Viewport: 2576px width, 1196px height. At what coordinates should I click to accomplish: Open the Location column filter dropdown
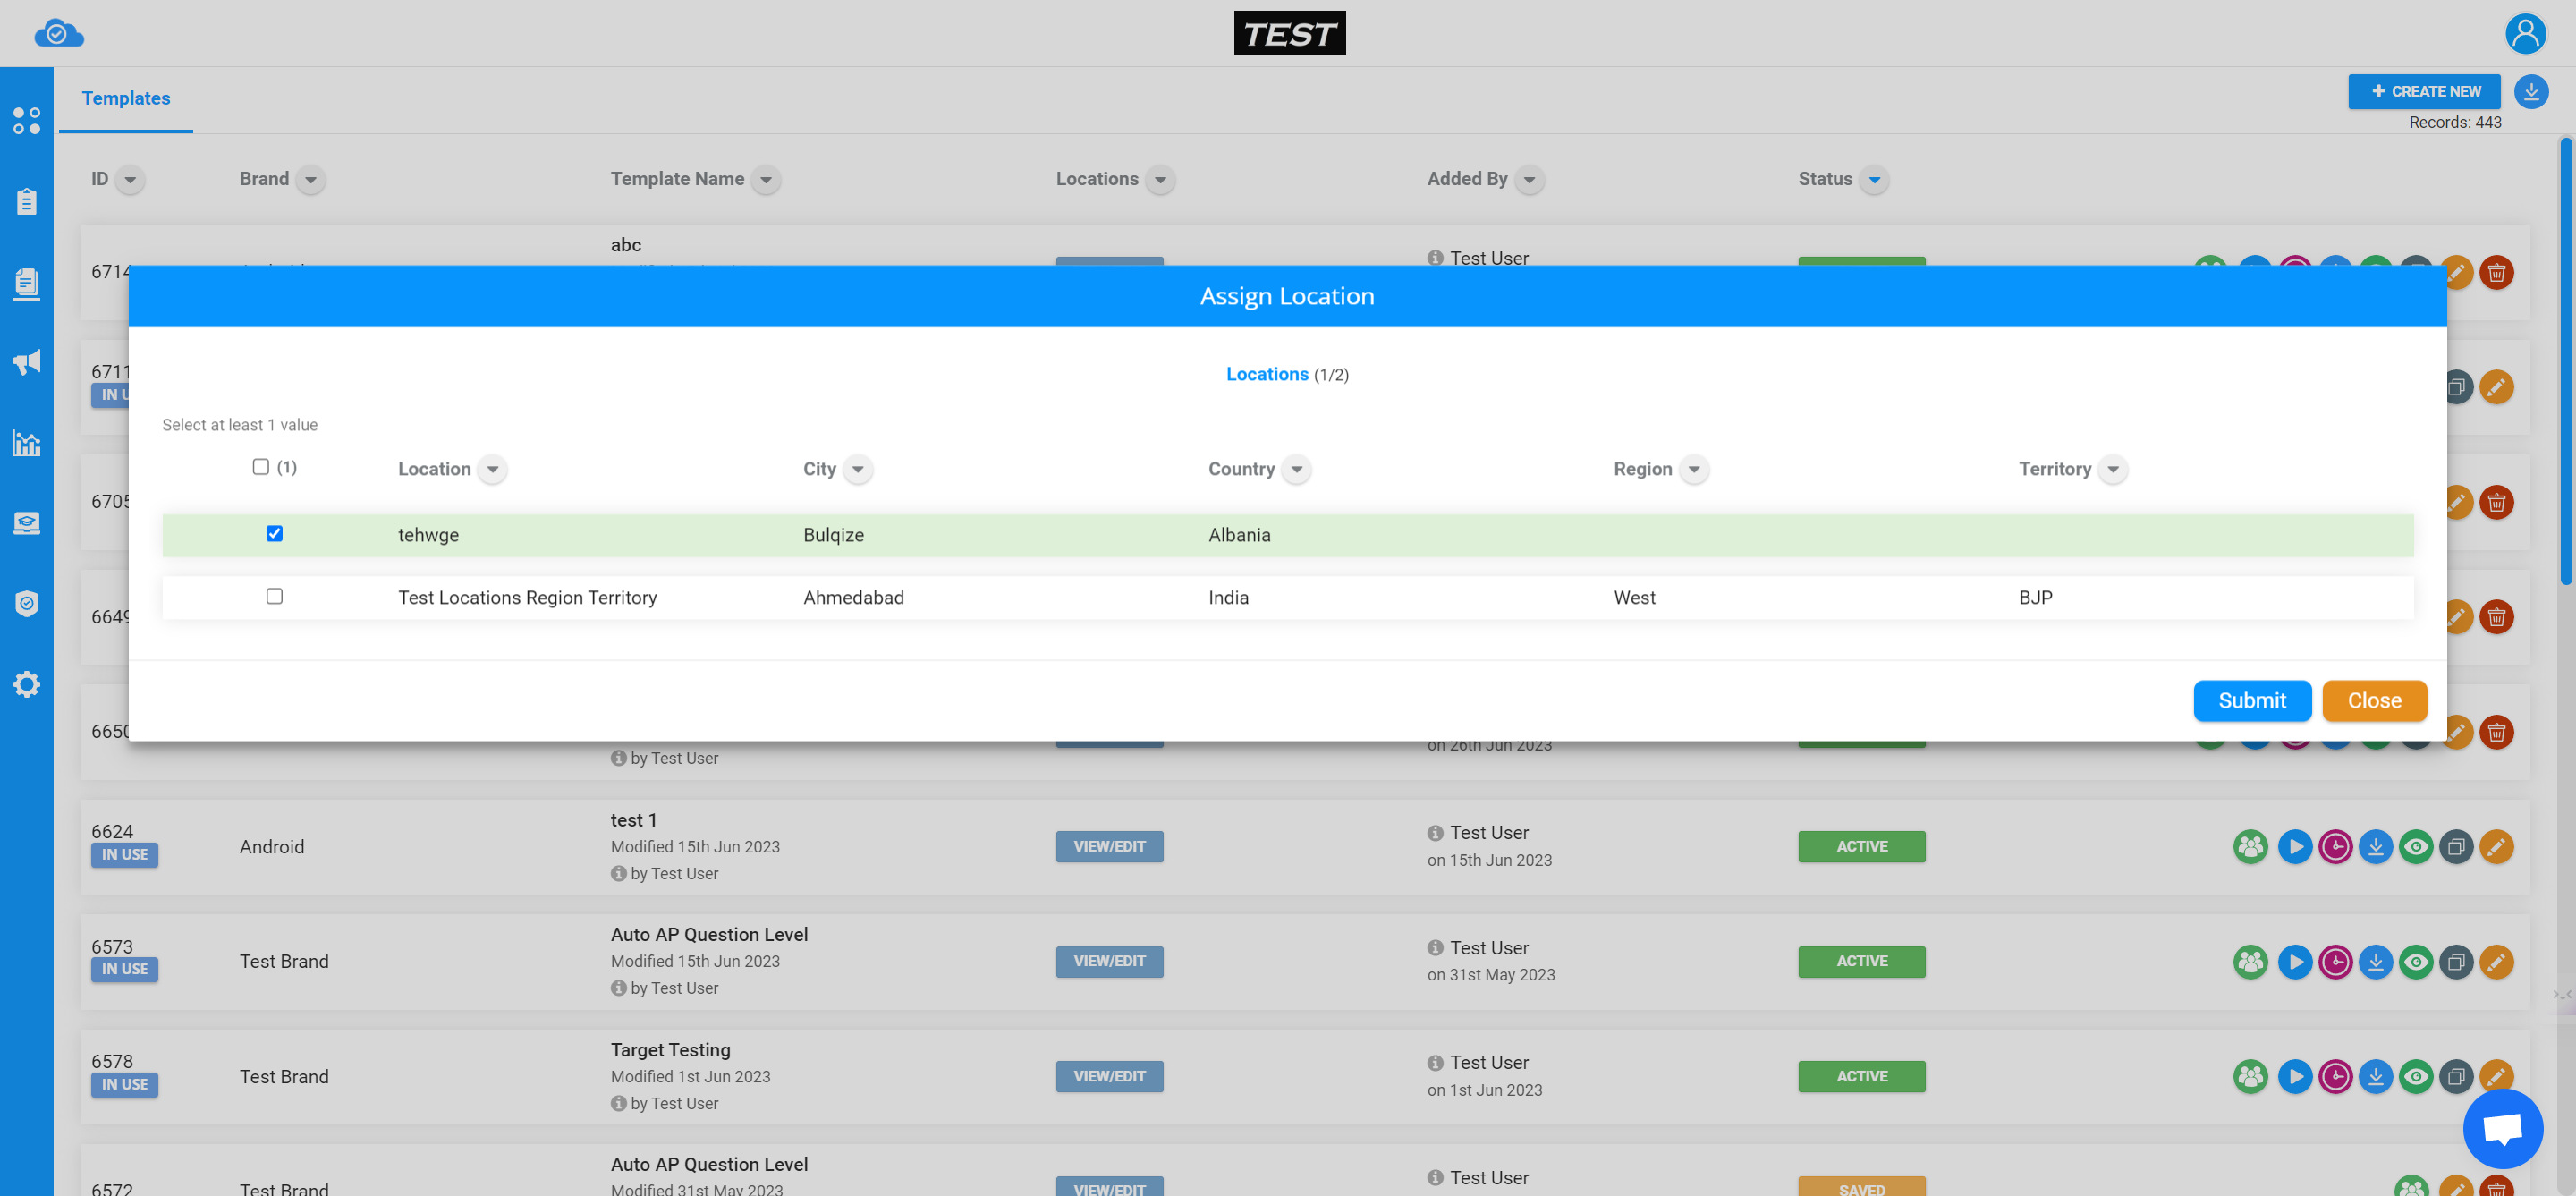(x=492, y=469)
